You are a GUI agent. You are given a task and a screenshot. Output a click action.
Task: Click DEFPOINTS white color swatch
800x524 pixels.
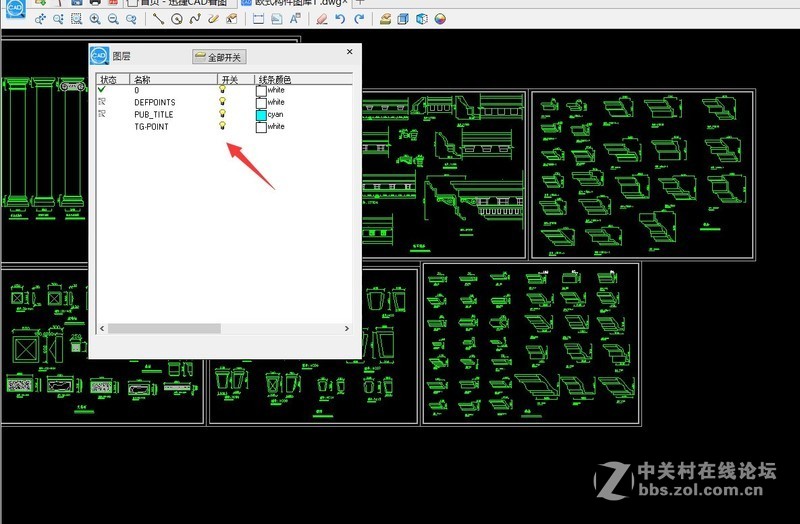click(x=261, y=103)
